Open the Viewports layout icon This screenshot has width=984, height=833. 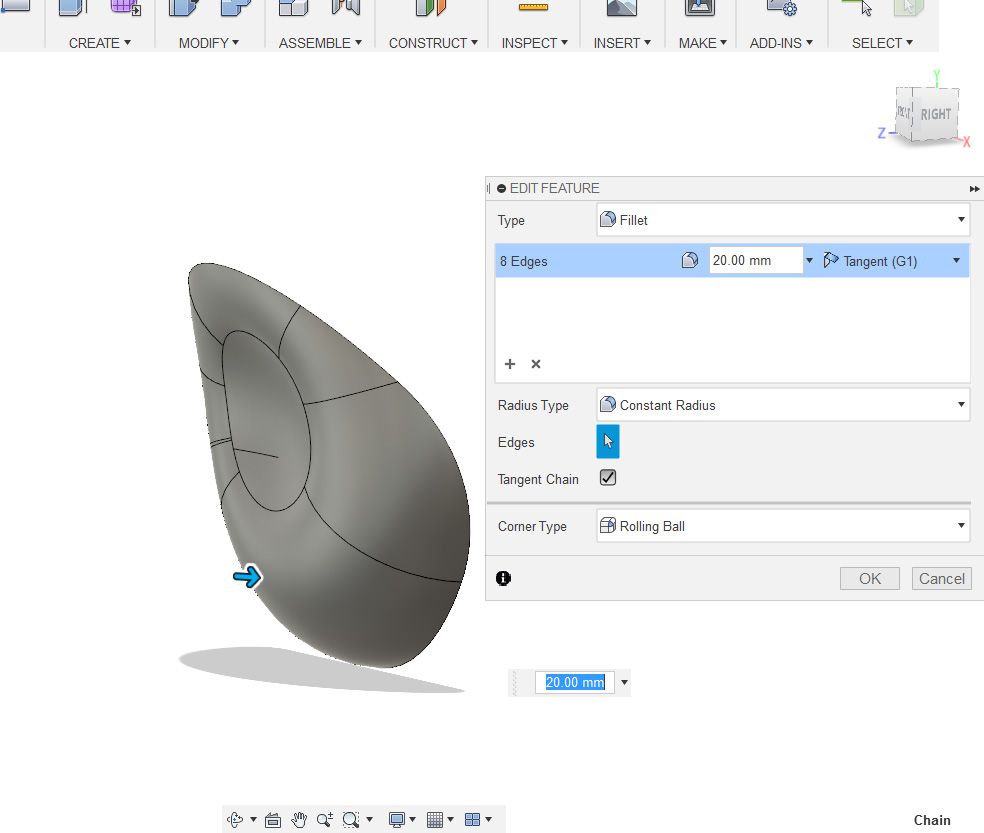coord(472,819)
